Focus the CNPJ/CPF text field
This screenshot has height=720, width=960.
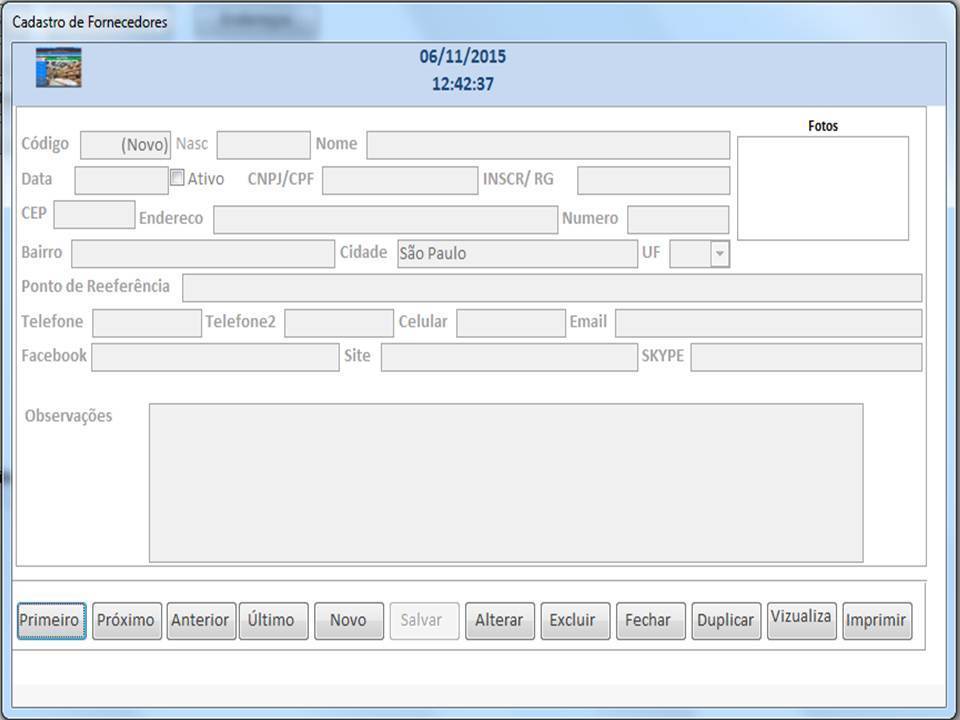click(399, 180)
